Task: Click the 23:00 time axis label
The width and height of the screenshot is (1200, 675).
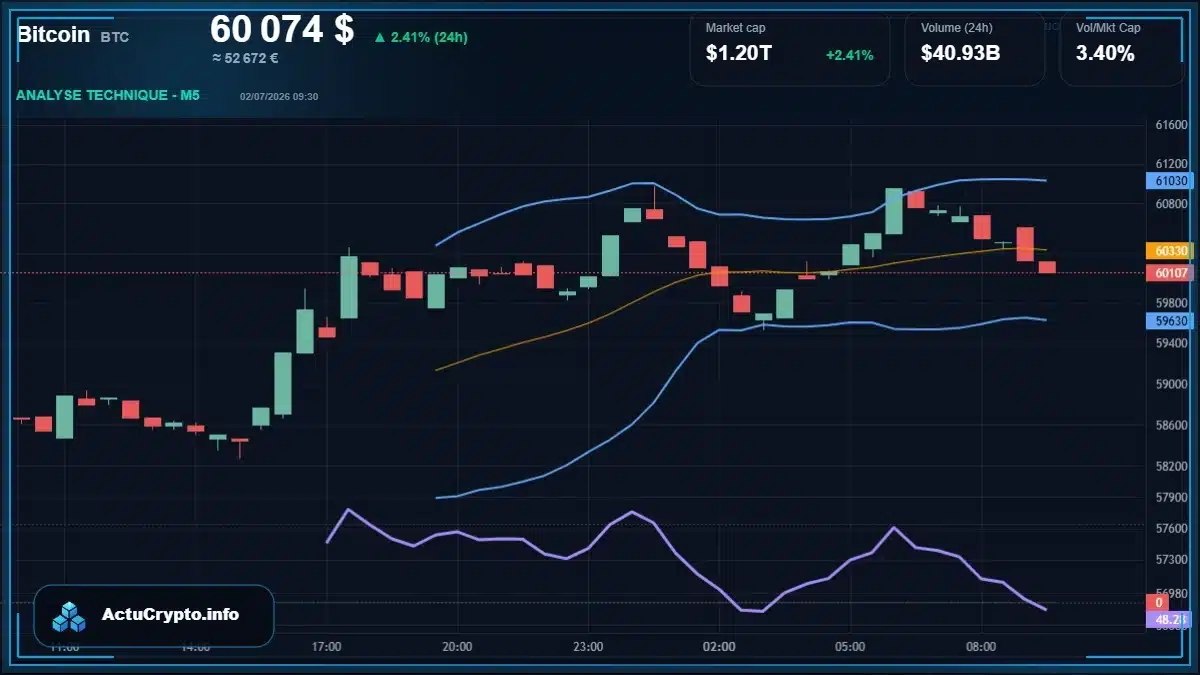Action: coord(588,647)
